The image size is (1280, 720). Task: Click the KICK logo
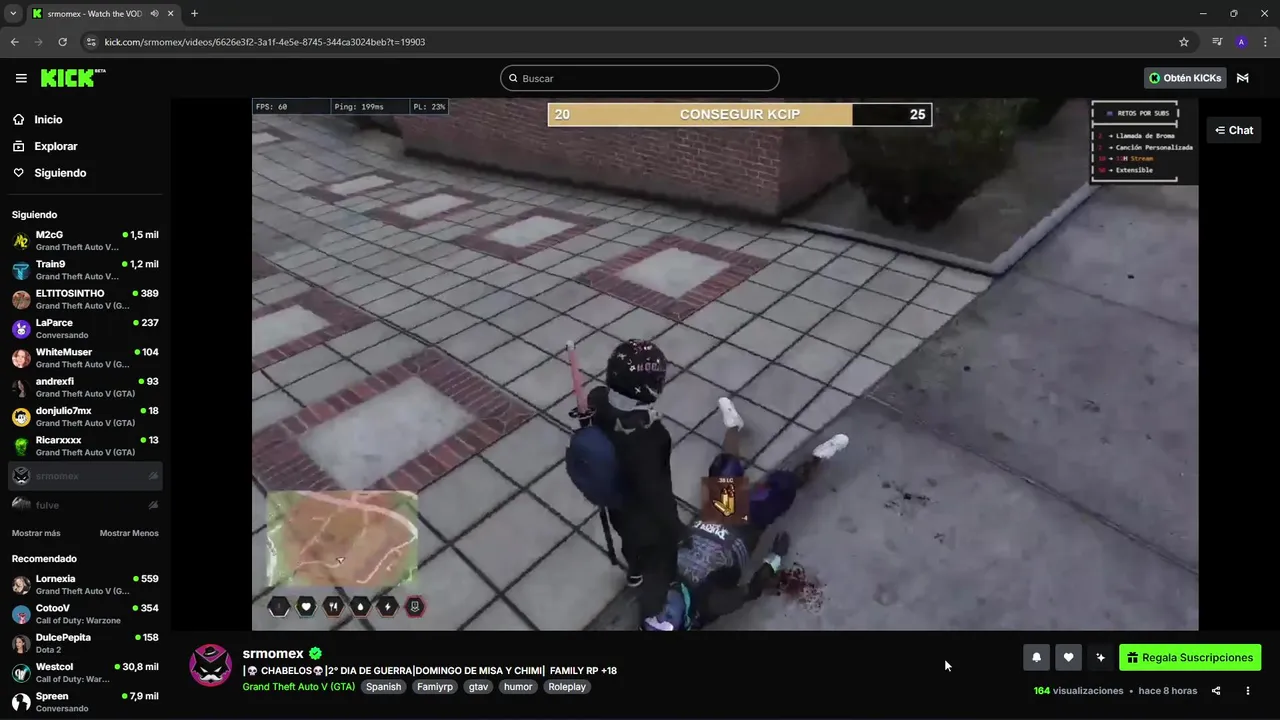coord(73,78)
